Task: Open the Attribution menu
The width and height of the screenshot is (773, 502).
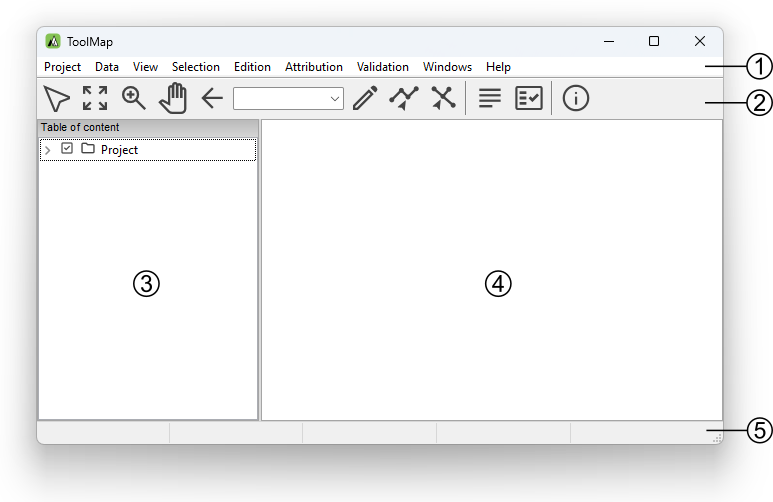Action: (x=314, y=67)
